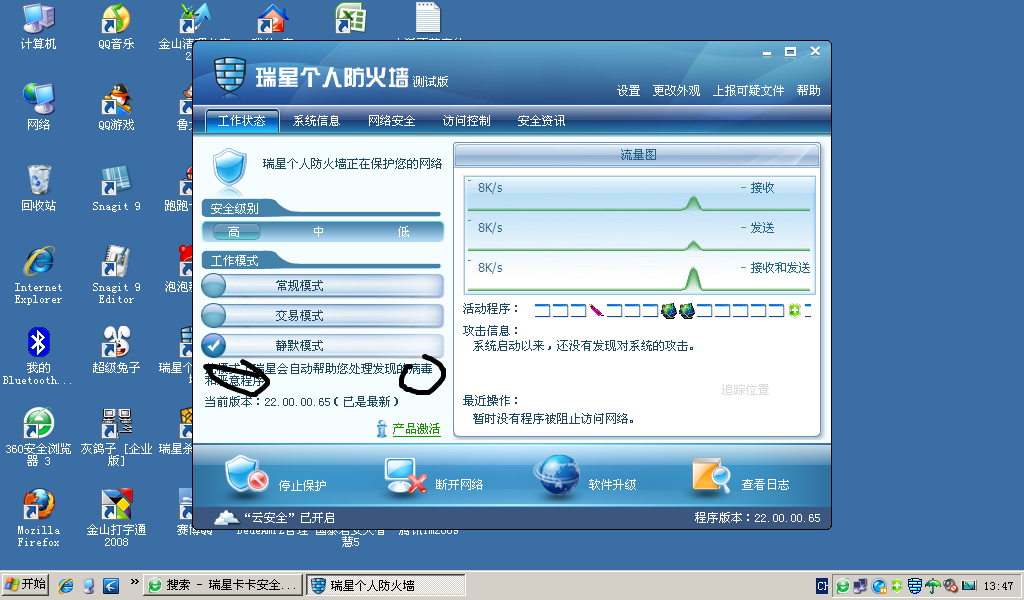The image size is (1024, 600).
Task: Click the key icon beside 产品激活
Action: tap(382, 429)
